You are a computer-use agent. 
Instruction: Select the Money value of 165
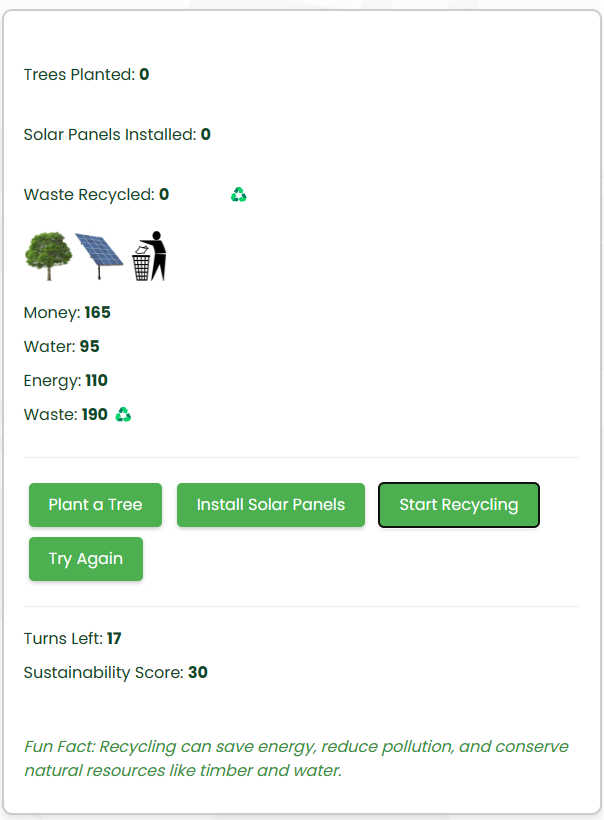[x=97, y=313]
